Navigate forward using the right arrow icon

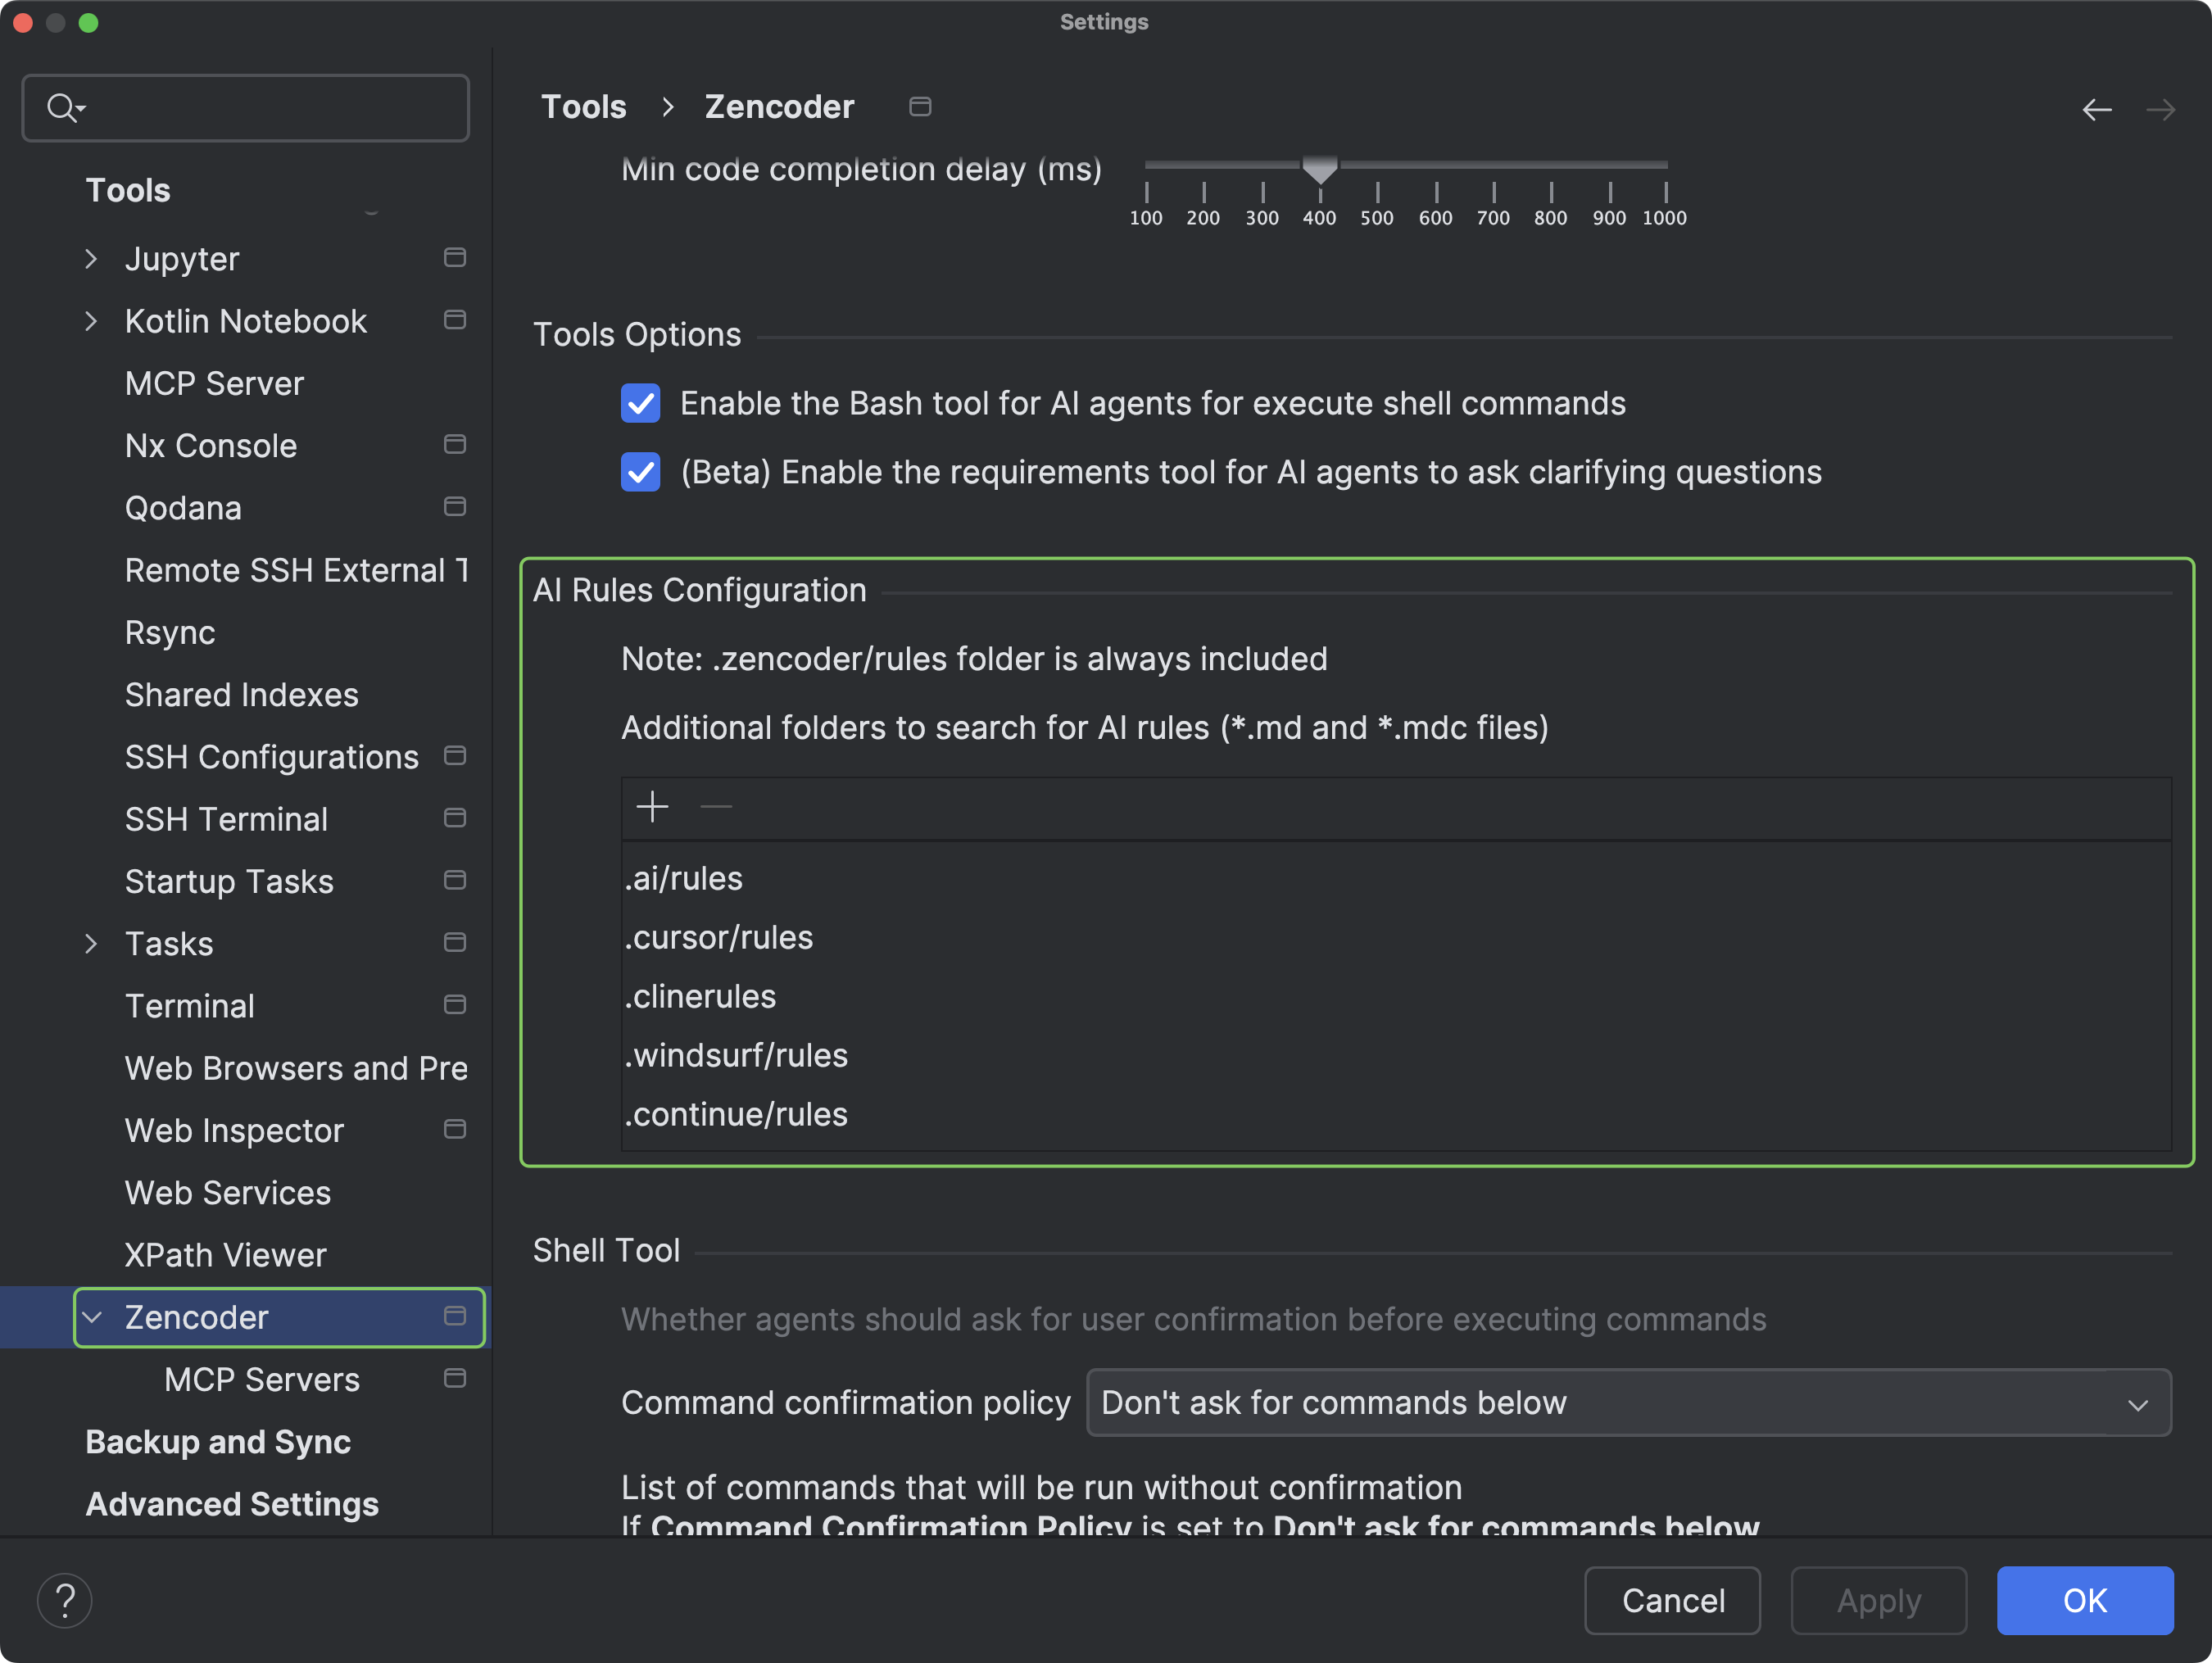click(2161, 110)
